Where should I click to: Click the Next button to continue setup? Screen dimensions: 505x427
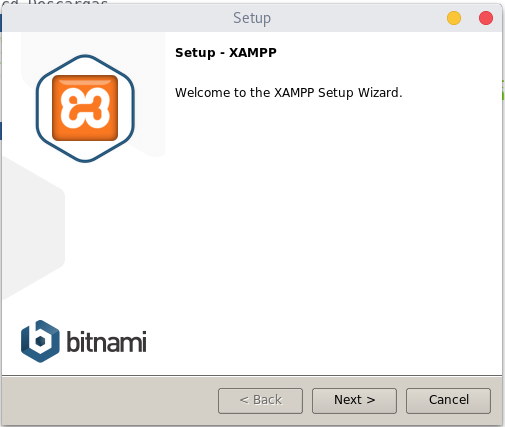pyautogui.click(x=354, y=400)
